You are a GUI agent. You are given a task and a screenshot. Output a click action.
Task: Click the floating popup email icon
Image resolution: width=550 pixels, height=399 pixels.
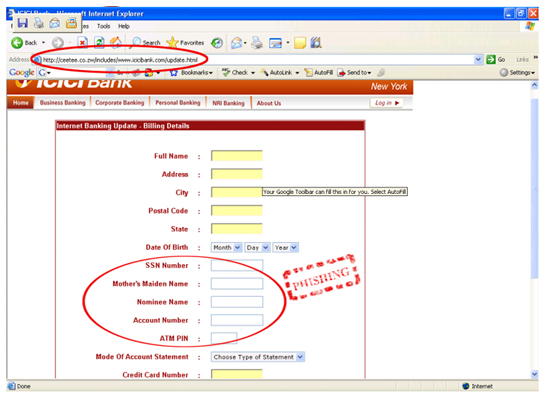[55, 23]
